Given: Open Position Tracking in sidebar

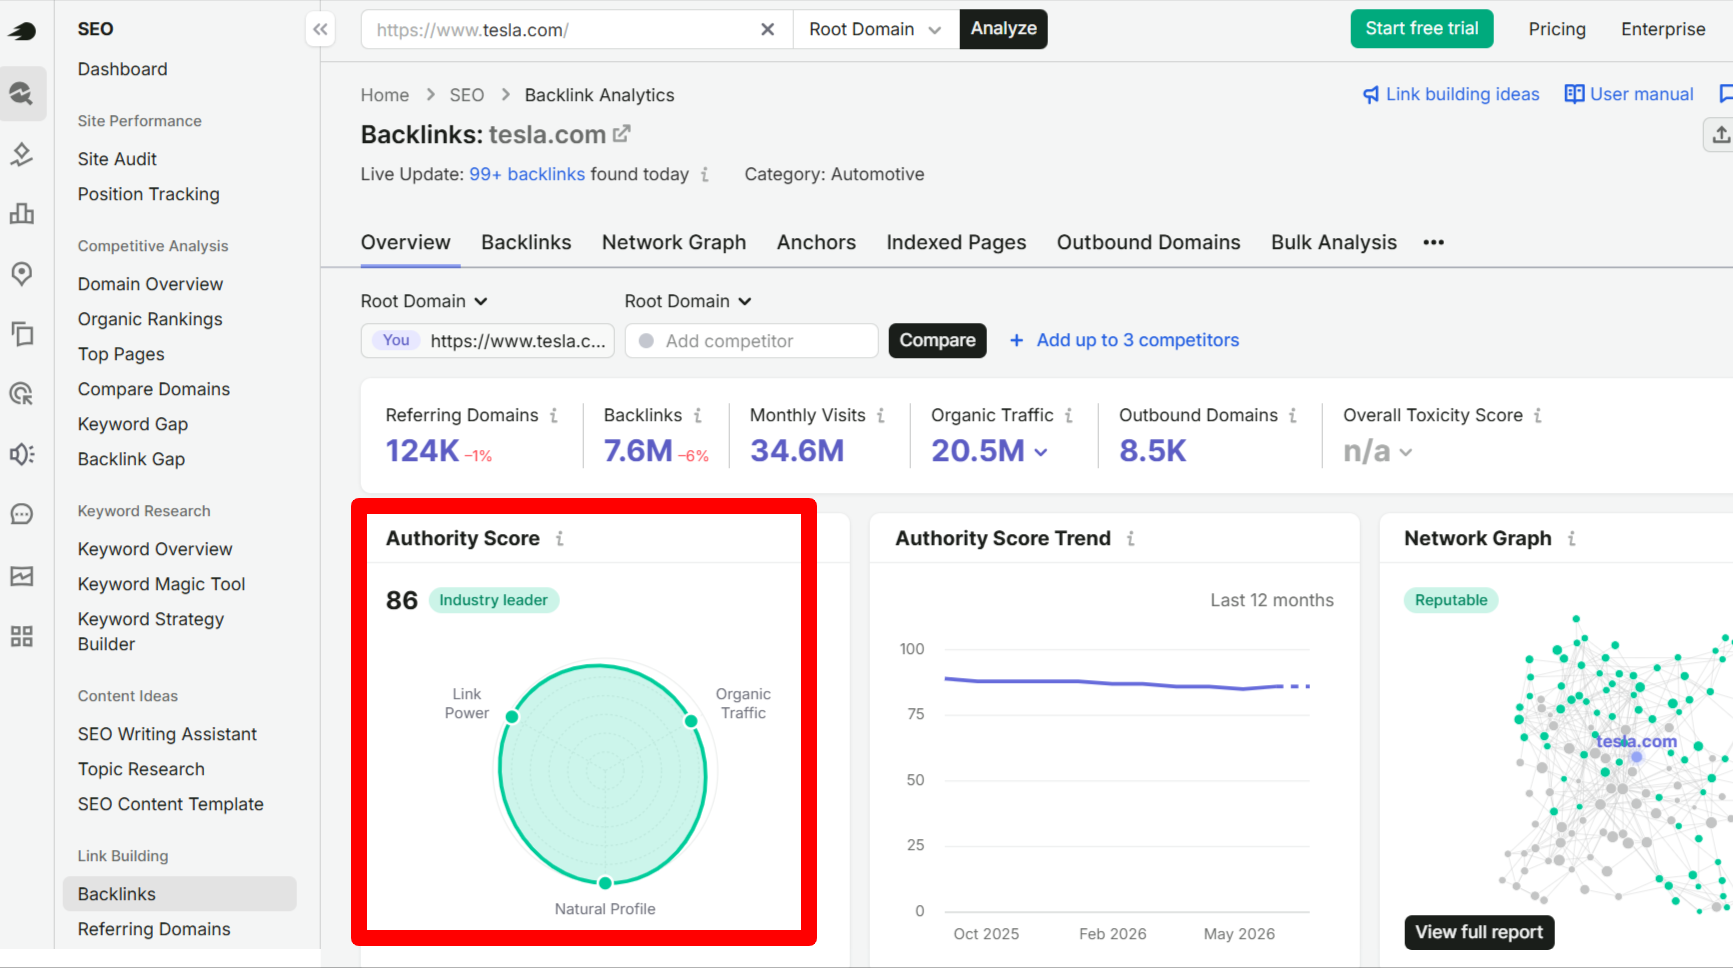Looking at the screenshot, I should coord(149,194).
